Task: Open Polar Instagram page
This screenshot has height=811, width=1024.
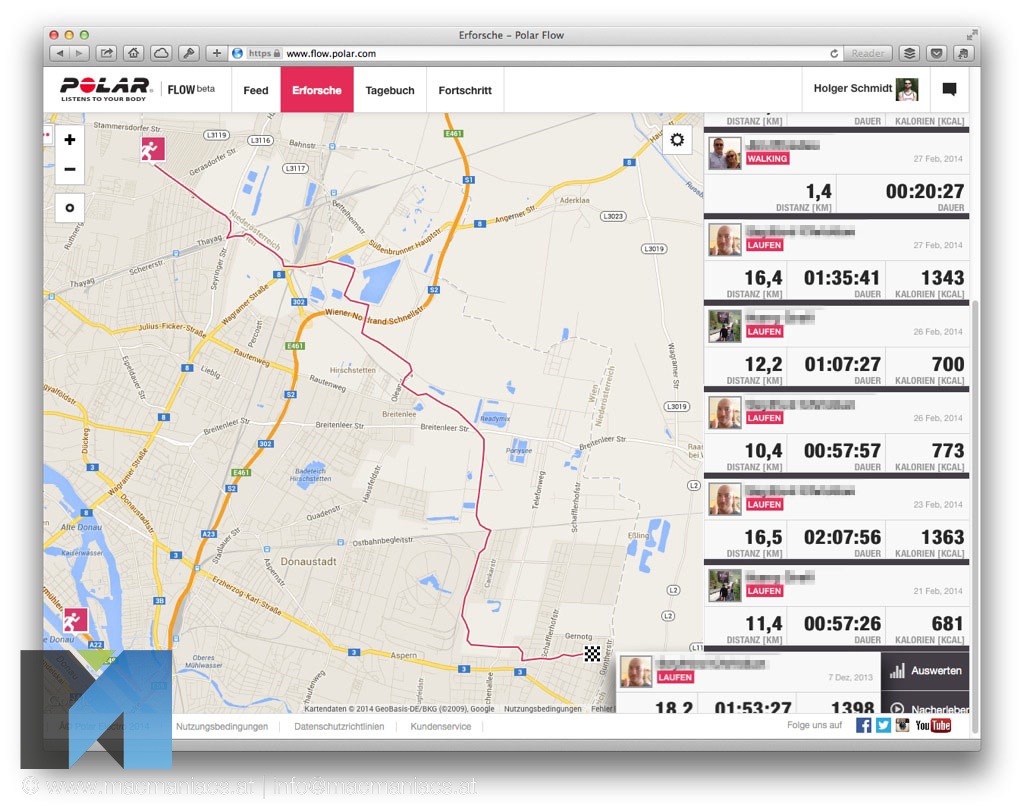Action: [902, 725]
